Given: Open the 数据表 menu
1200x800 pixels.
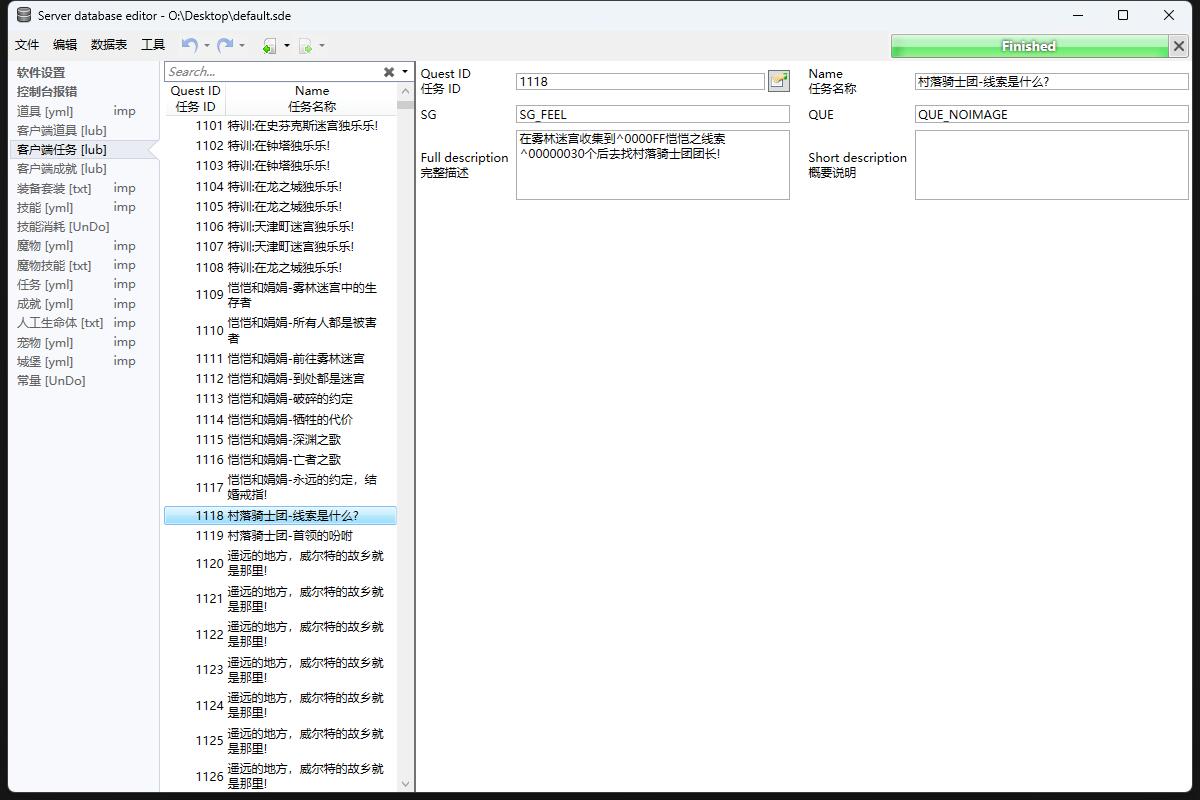Looking at the screenshot, I should pos(109,45).
